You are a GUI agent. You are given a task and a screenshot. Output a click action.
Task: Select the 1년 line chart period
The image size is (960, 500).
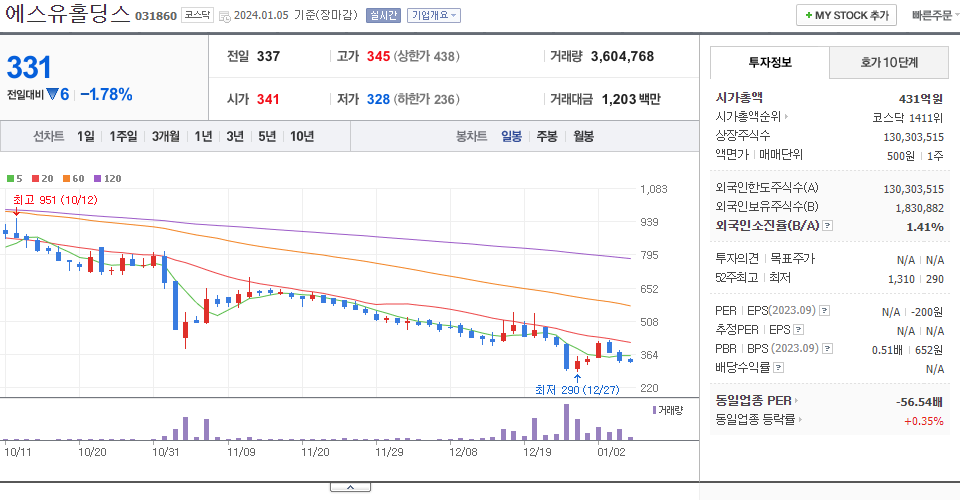coord(203,136)
